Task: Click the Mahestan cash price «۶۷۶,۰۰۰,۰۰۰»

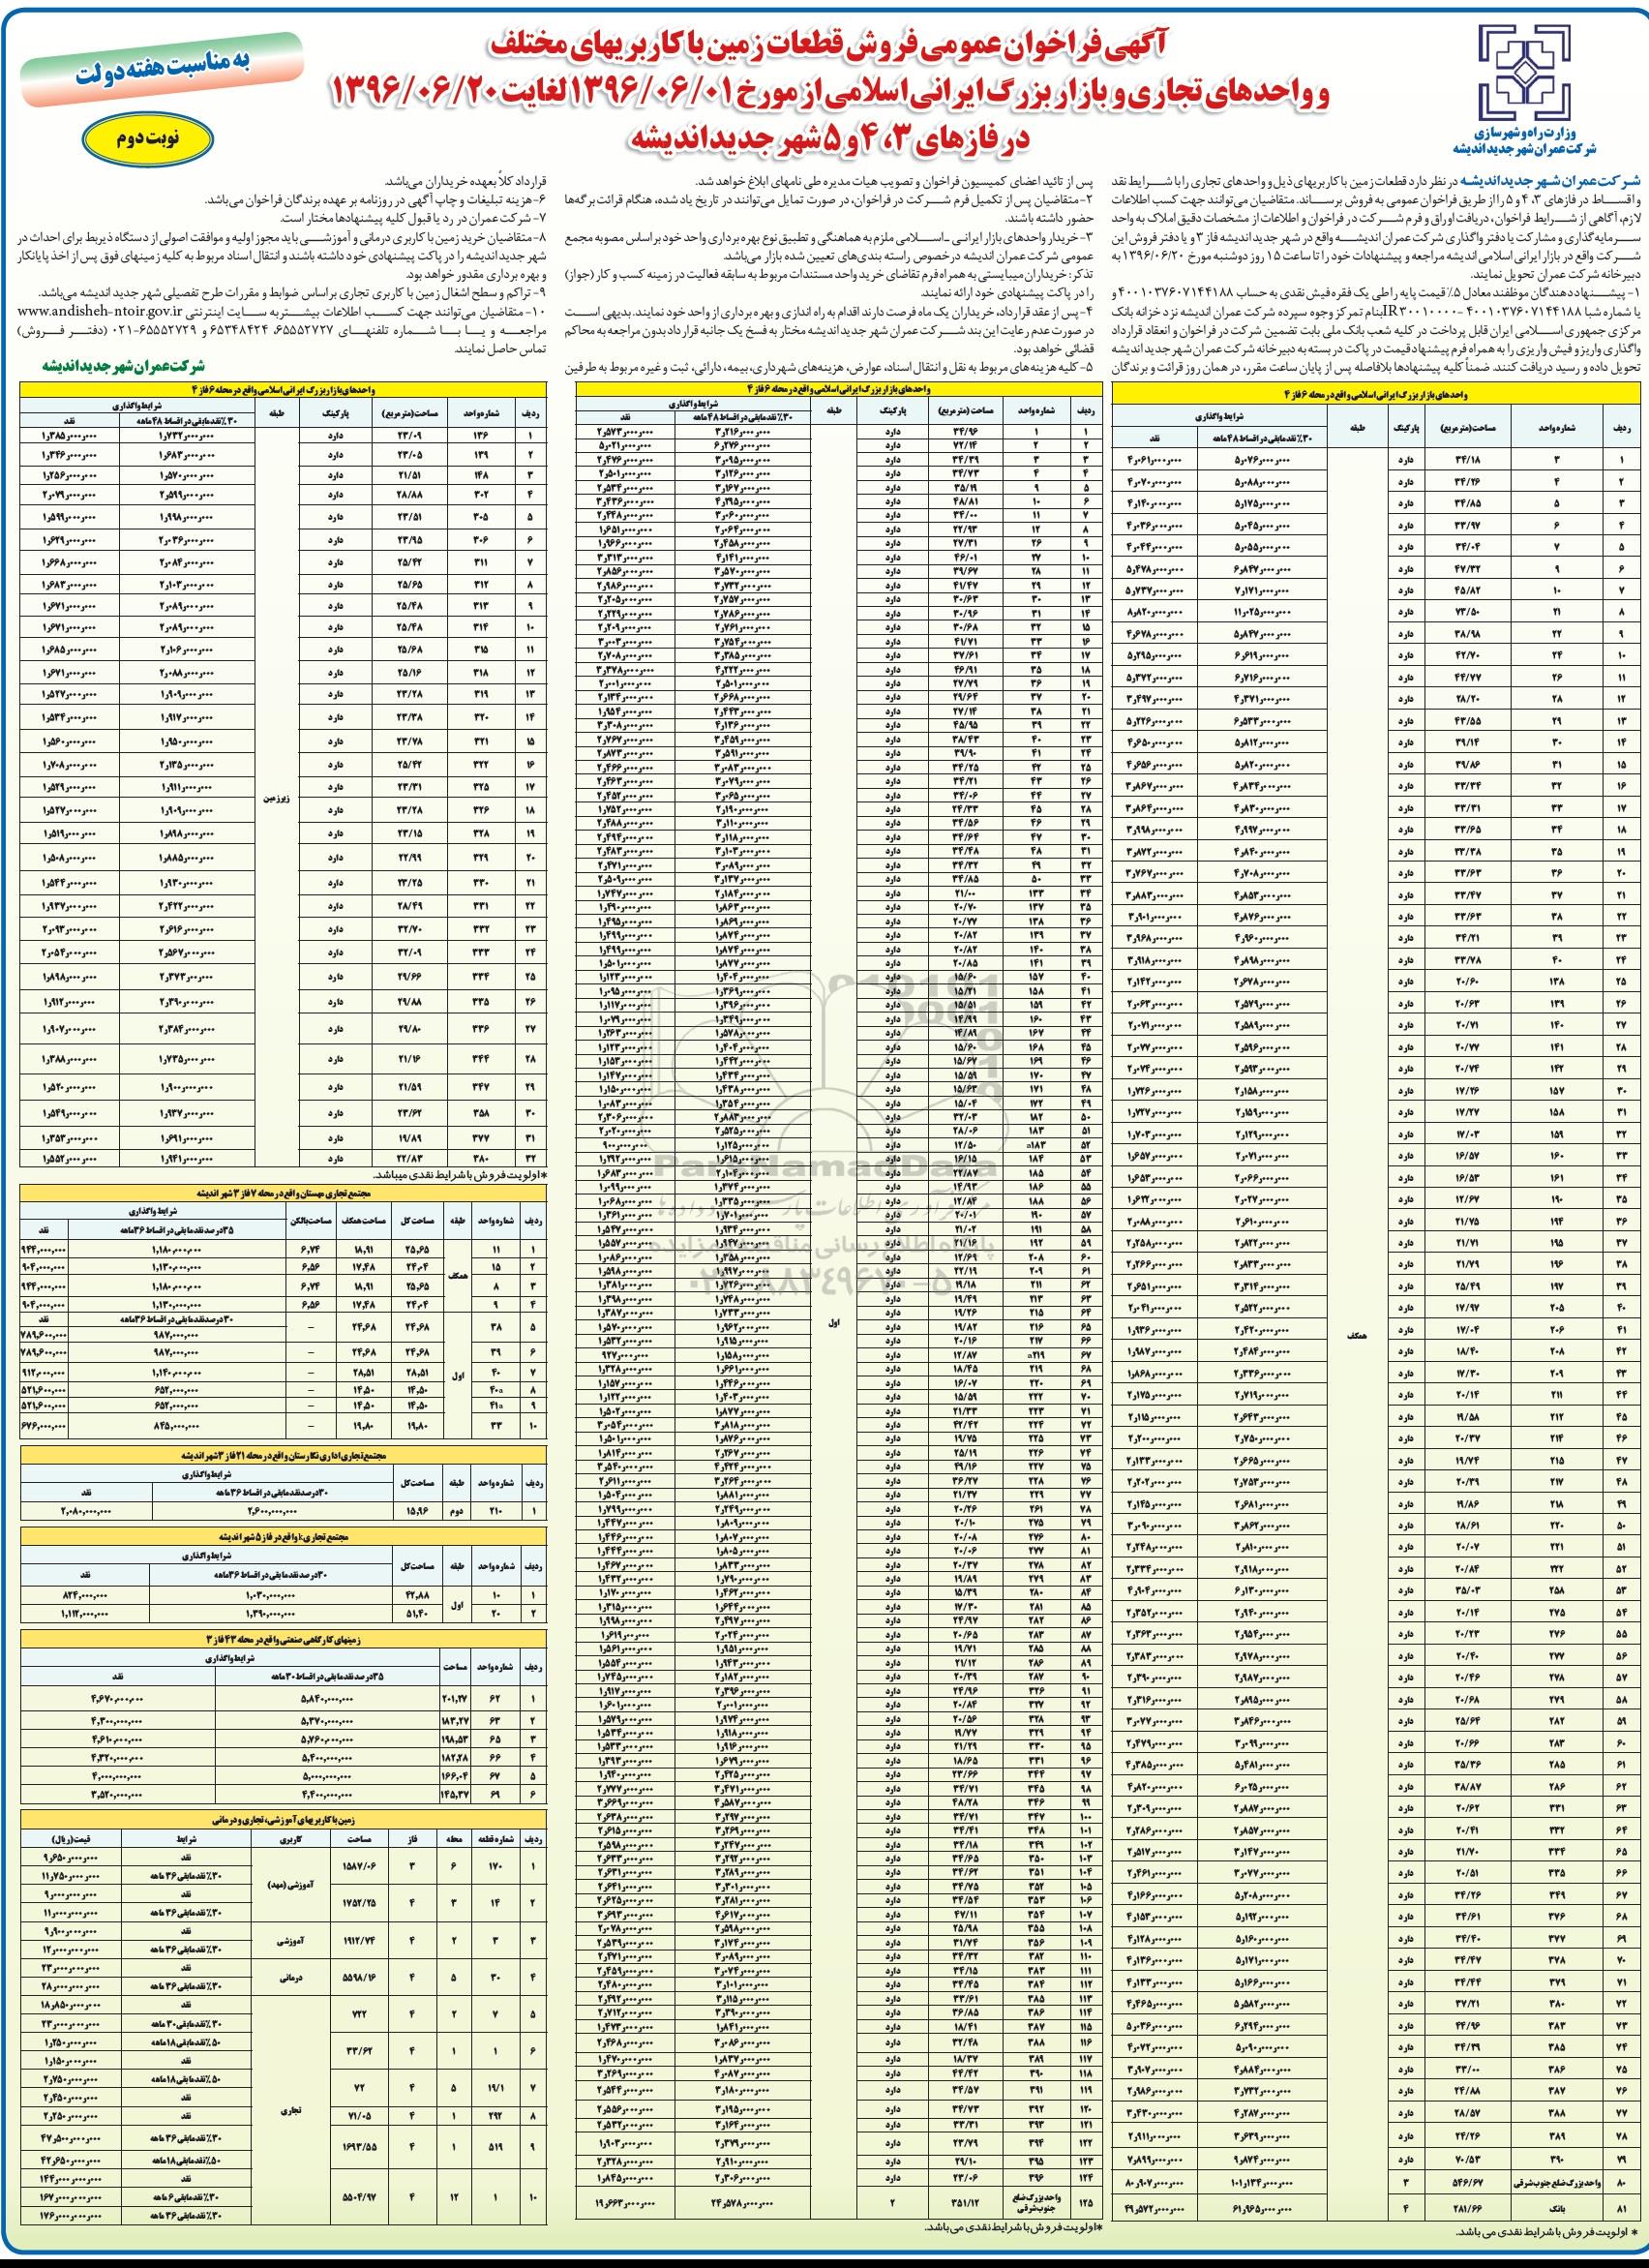Action: (44, 1424)
